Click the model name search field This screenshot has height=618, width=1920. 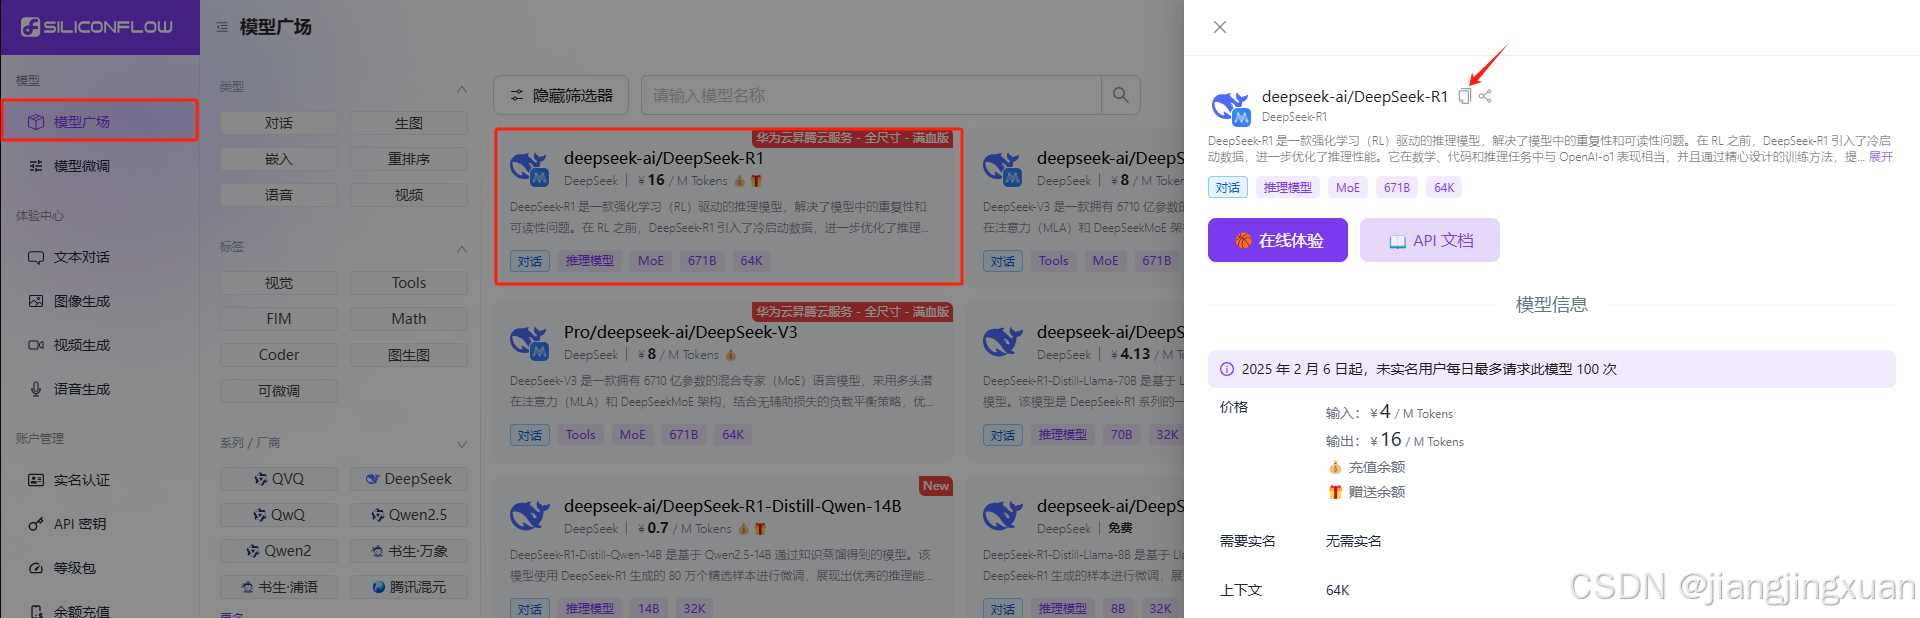click(x=871, y=95)
